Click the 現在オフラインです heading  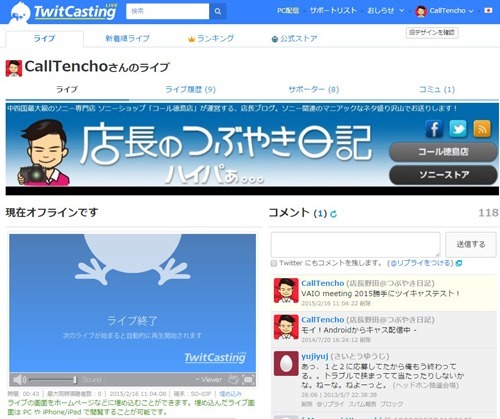[52, 213]
